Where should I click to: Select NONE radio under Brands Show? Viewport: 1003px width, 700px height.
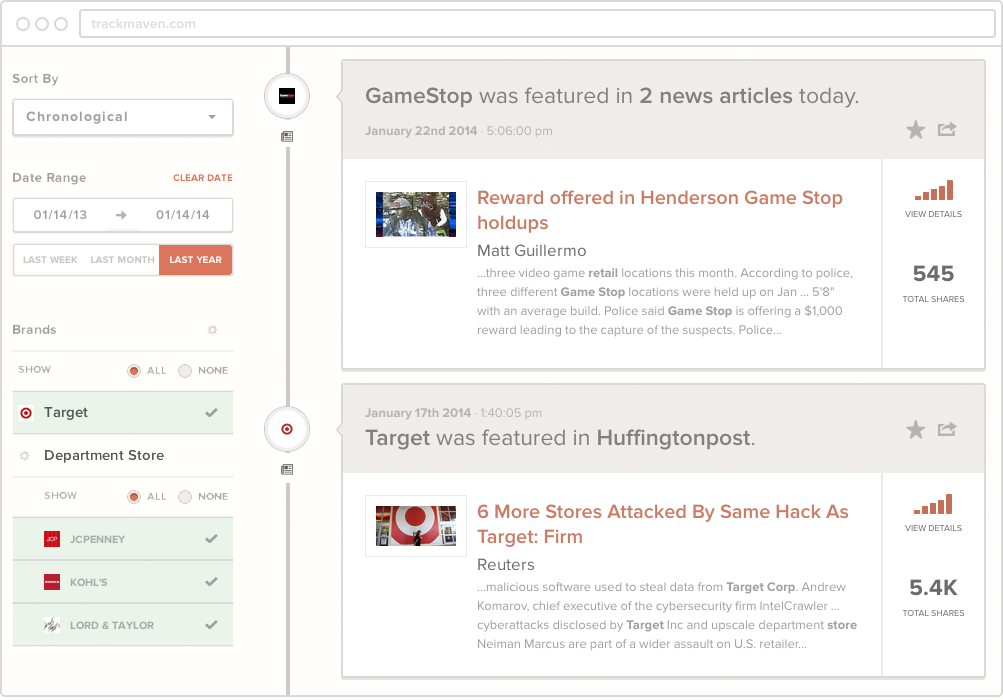(185, 370)
